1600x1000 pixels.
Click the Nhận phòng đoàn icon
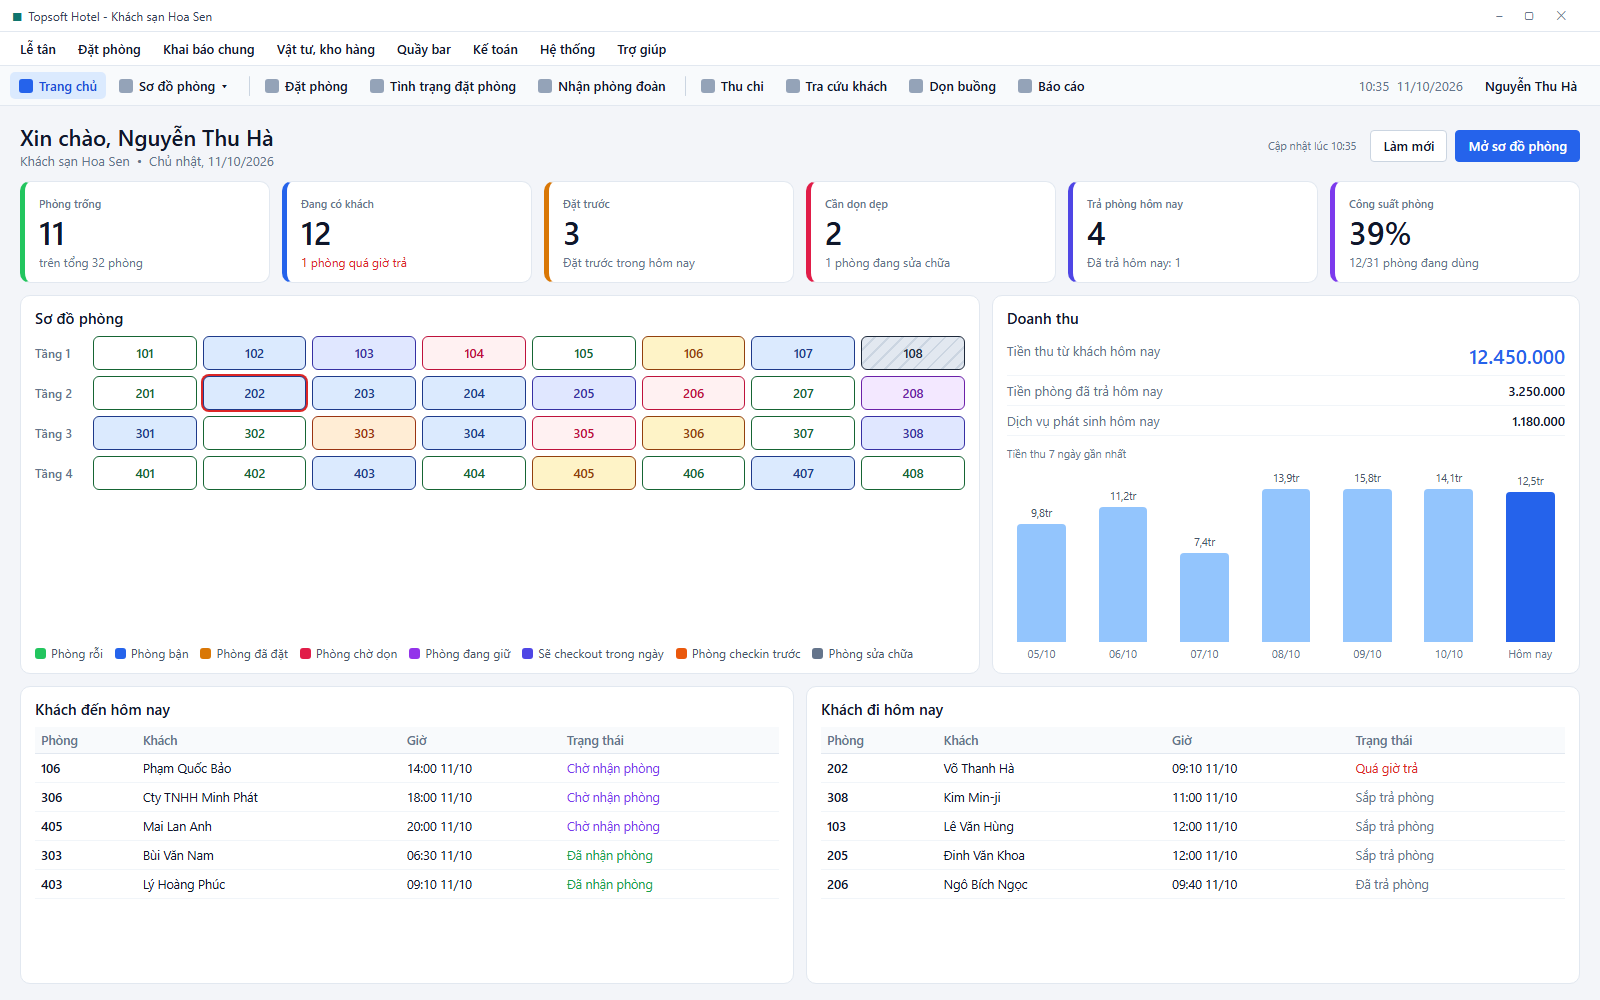pyautogui.click(x=545, y=86)
